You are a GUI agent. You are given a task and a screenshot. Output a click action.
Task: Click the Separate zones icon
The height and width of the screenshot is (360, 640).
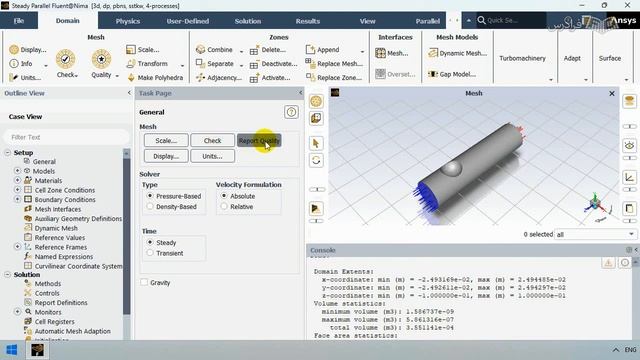pos(200,63)
